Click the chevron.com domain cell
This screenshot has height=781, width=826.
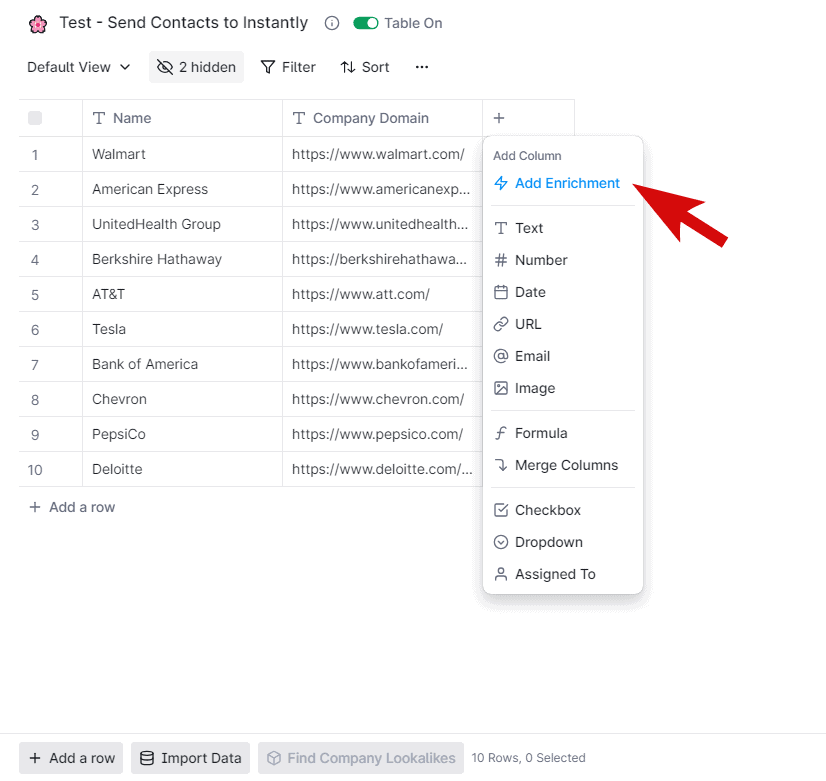click(382, 400)
